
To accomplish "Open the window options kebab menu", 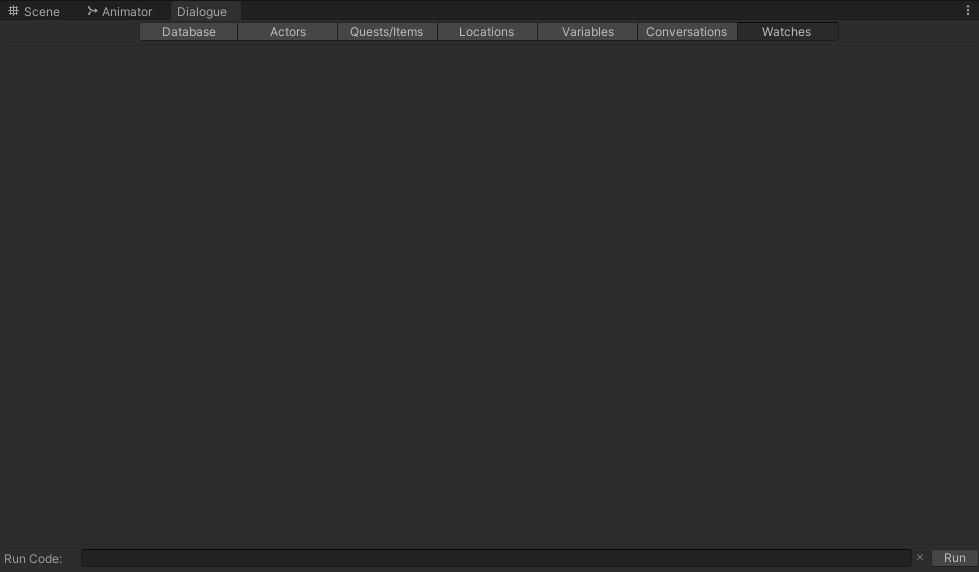I will (x=968, y=10).
